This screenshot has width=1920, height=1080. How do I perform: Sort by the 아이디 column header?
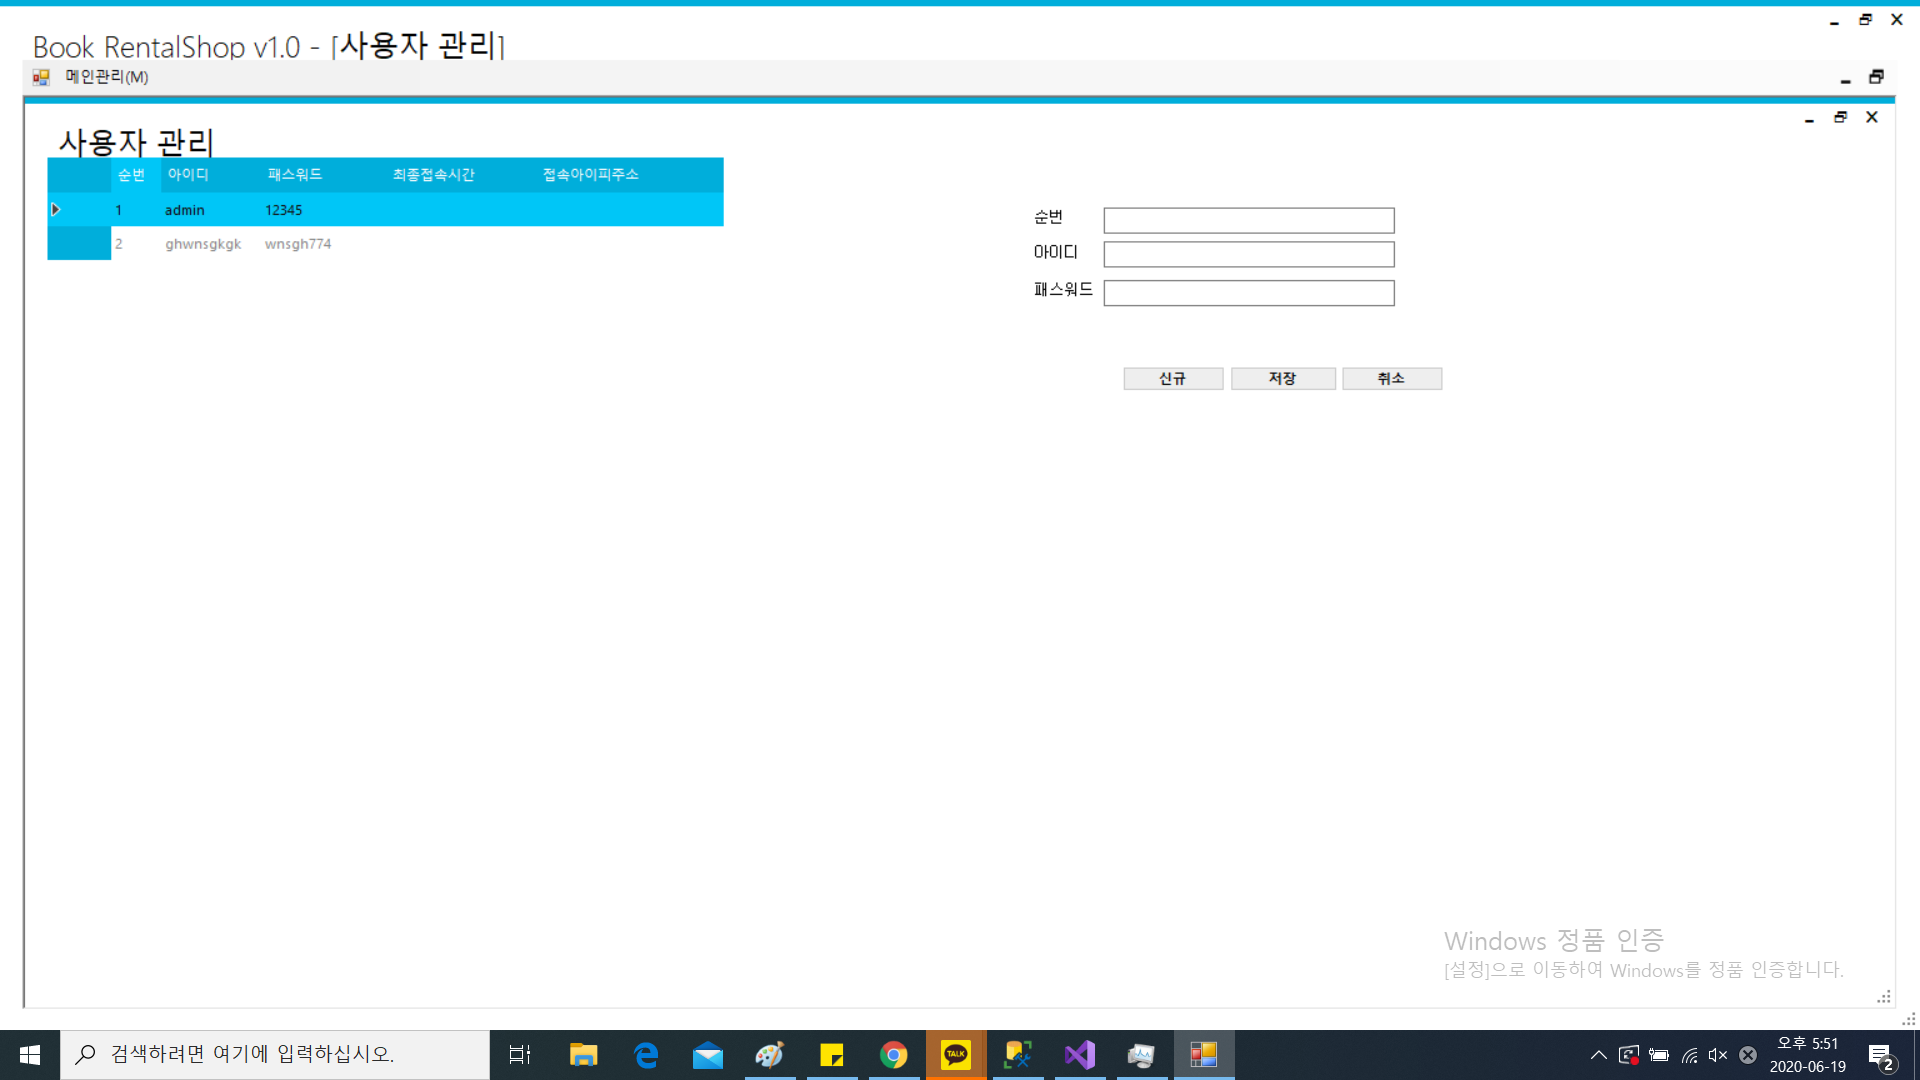188,175
